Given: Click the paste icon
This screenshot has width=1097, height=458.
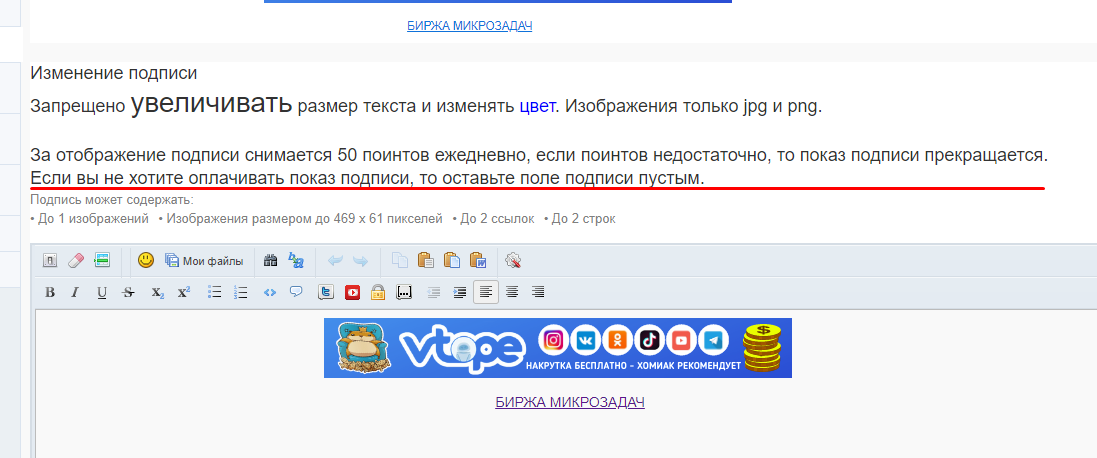Looking at the screenshot, I should click(x=425, y=261).
